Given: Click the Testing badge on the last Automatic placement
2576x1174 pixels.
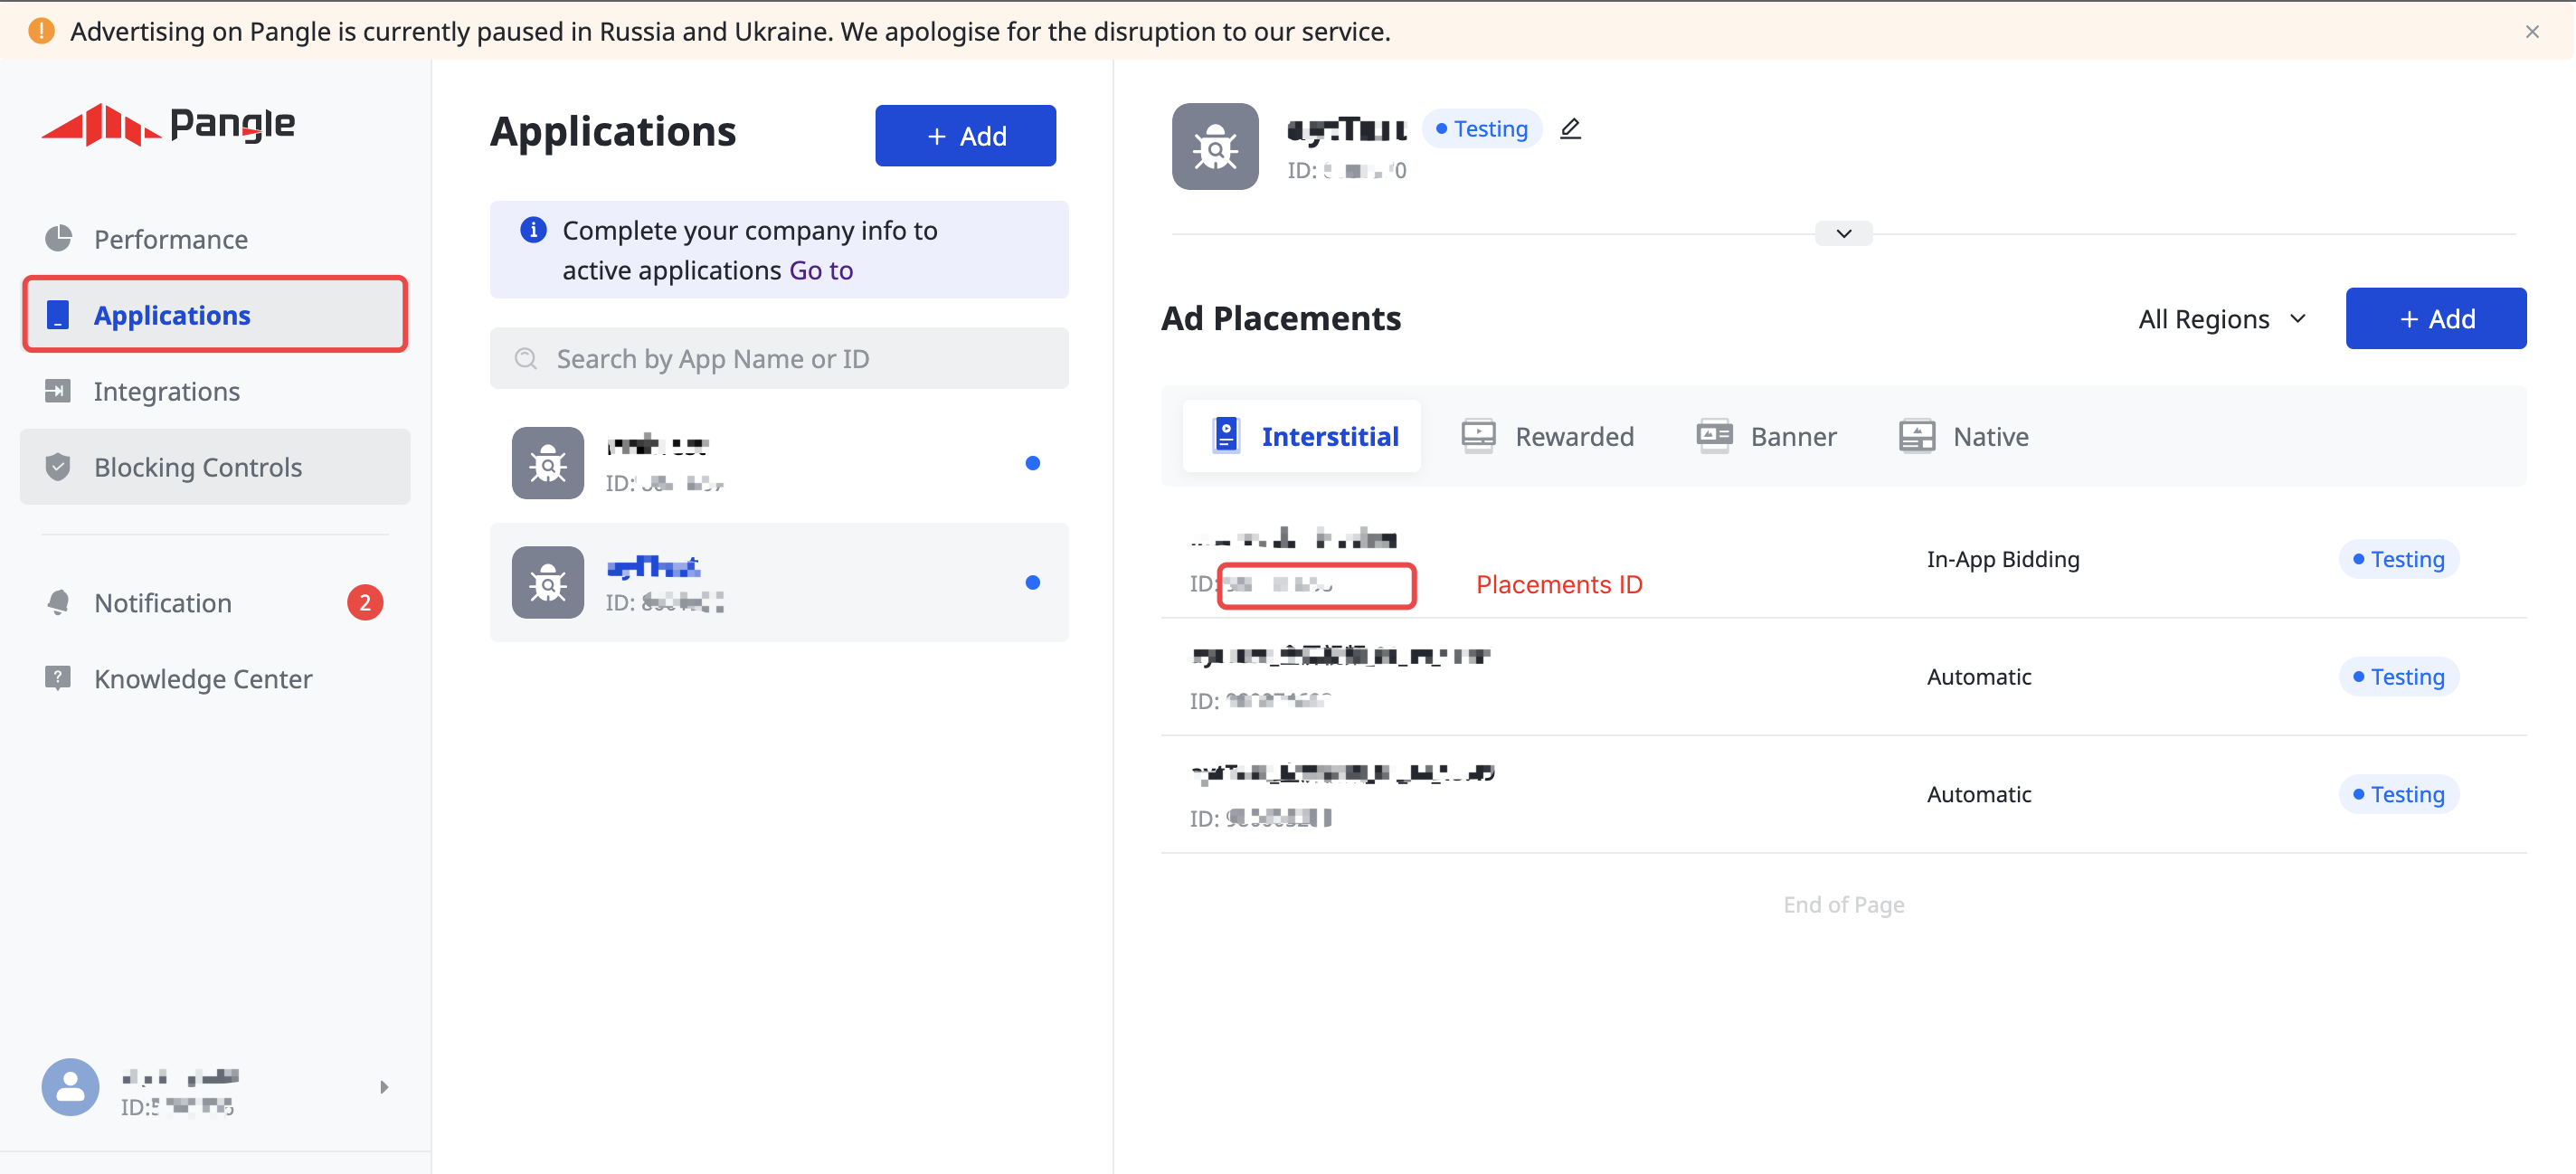Looking at the screenshot, I should click(x=2398, y=793).
